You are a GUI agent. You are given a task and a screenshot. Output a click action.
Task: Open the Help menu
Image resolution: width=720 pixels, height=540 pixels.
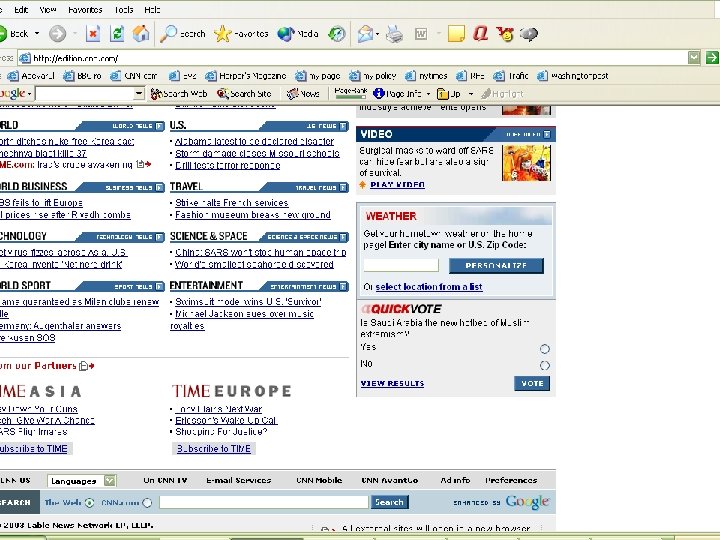(x=152, y=9)
